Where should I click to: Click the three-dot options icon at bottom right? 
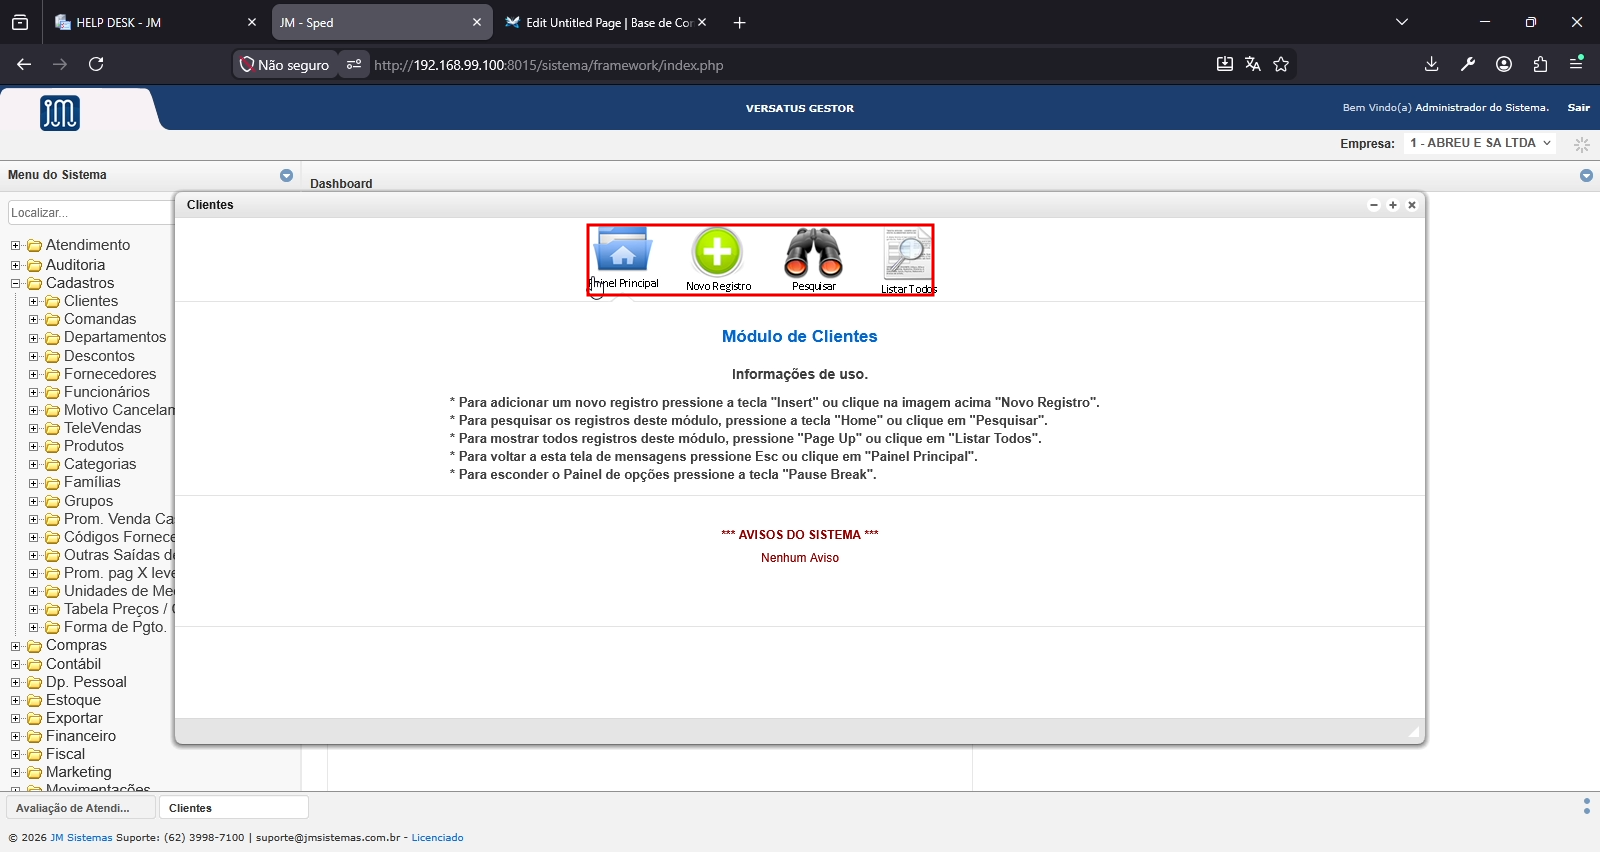[x=1587, y=806]
